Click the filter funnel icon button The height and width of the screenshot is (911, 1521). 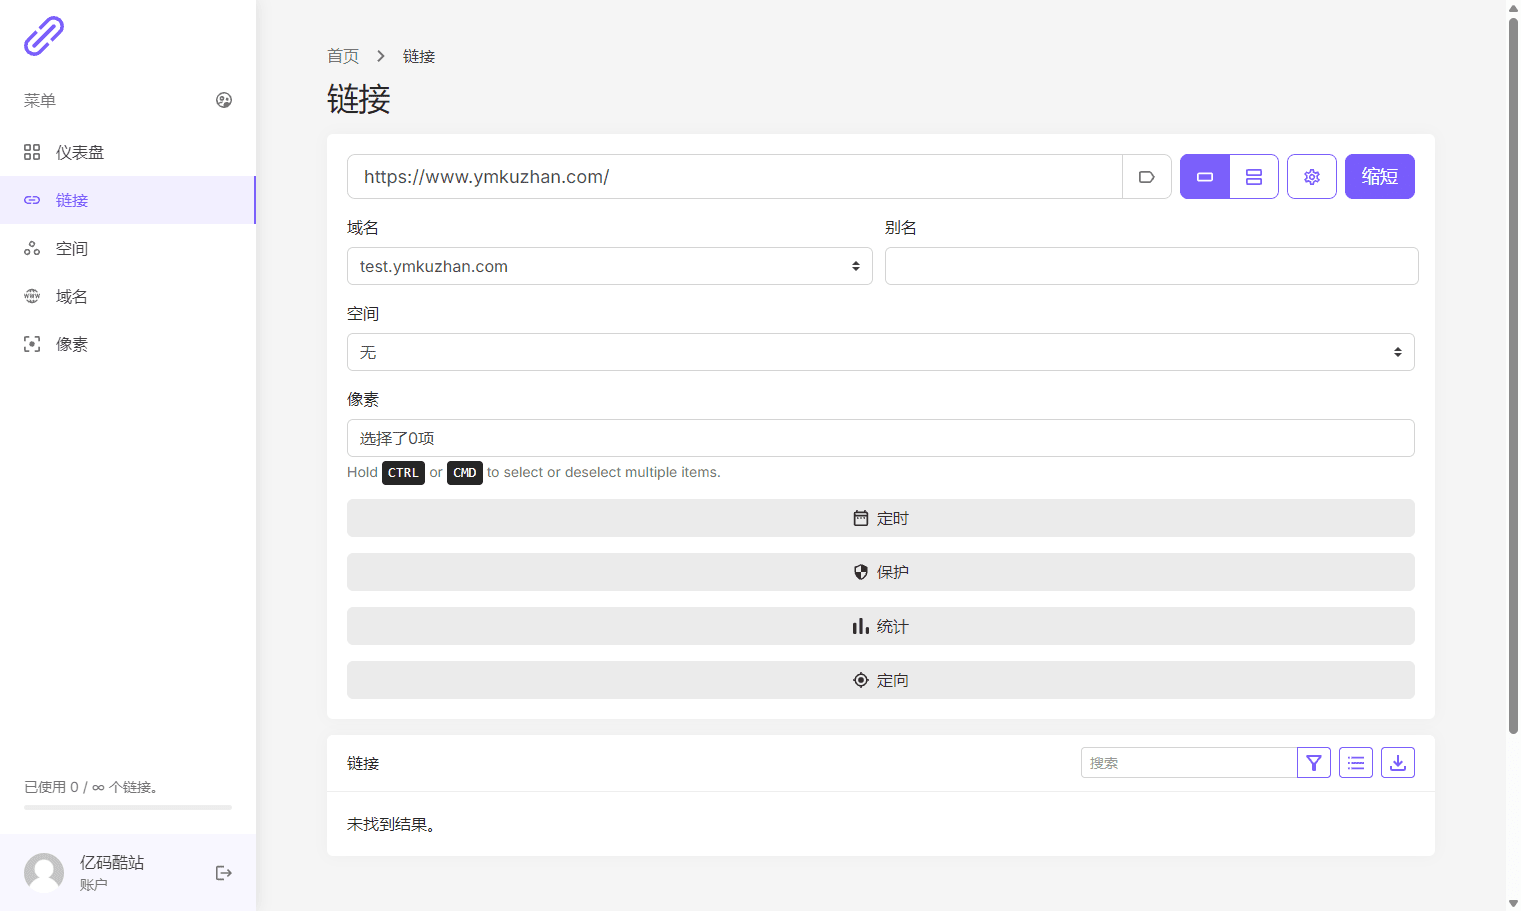click(1314, 763)
